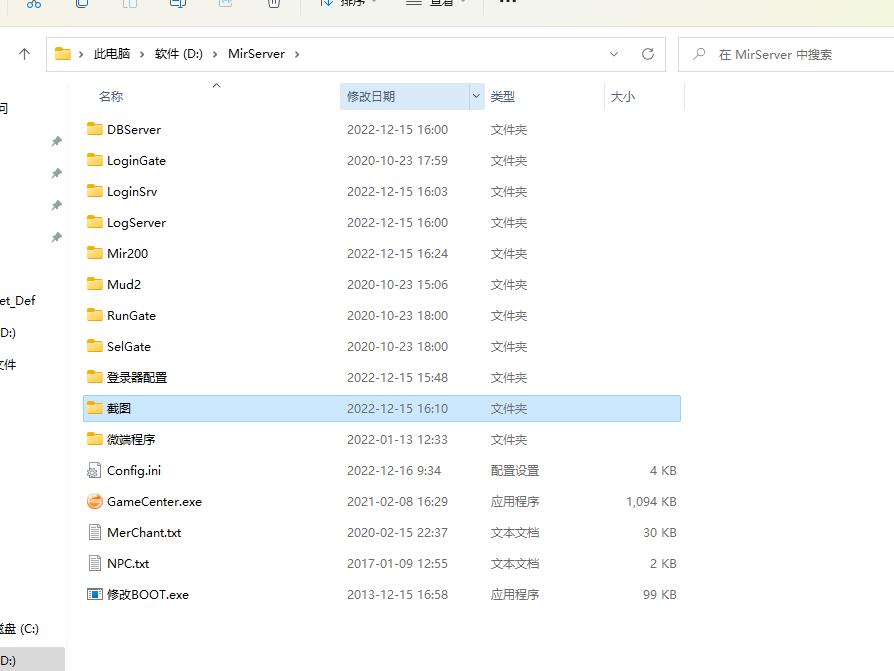Open the address bar history dropdown
Image resolution: width=894 pixels, height=671 pixels.
[614, 54]
